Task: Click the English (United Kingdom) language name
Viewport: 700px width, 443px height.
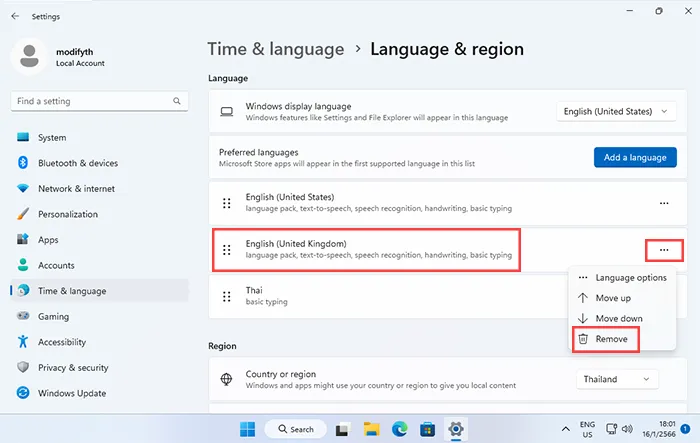Action: click(x=296, y=244)
